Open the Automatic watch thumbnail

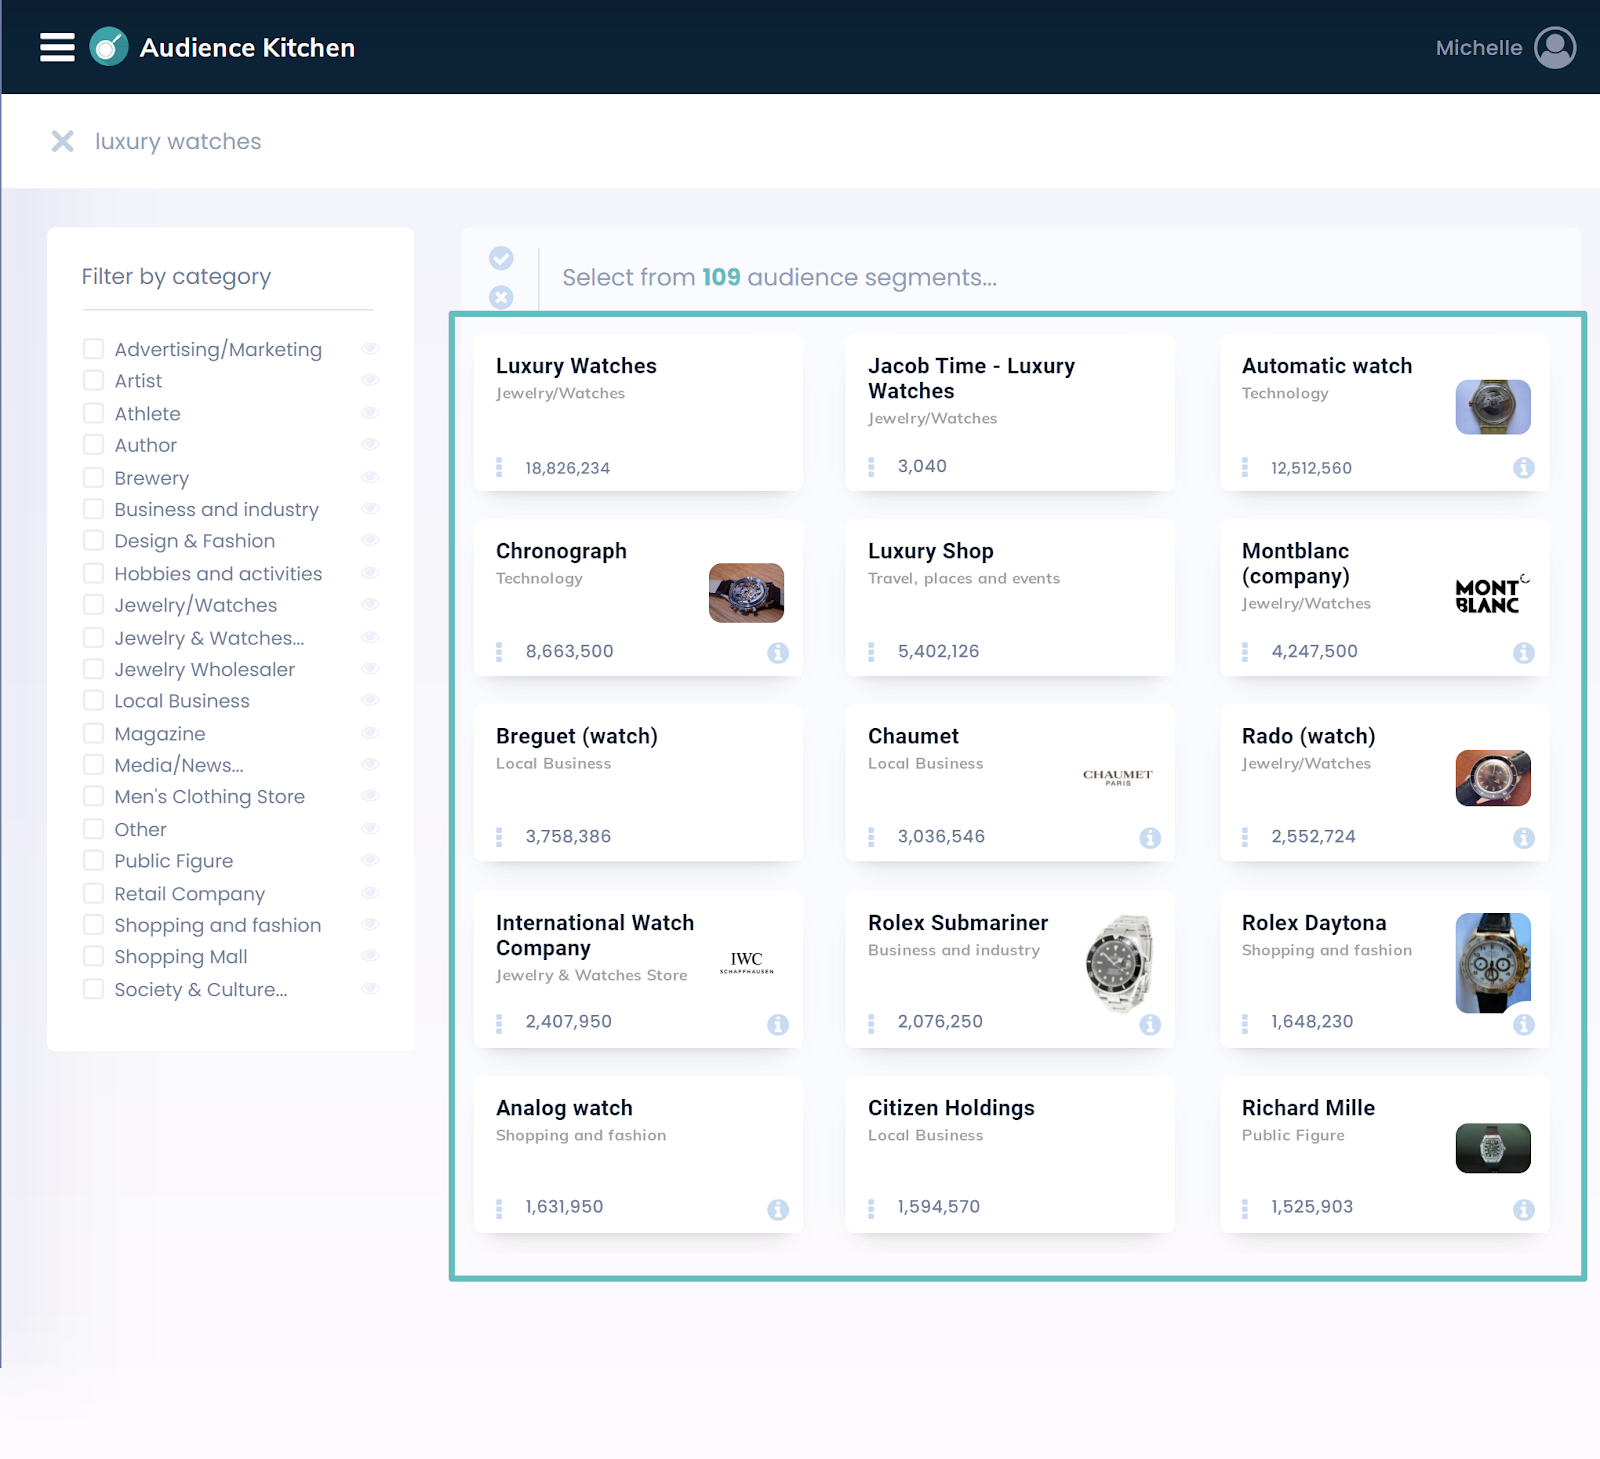click(1493, 407)
